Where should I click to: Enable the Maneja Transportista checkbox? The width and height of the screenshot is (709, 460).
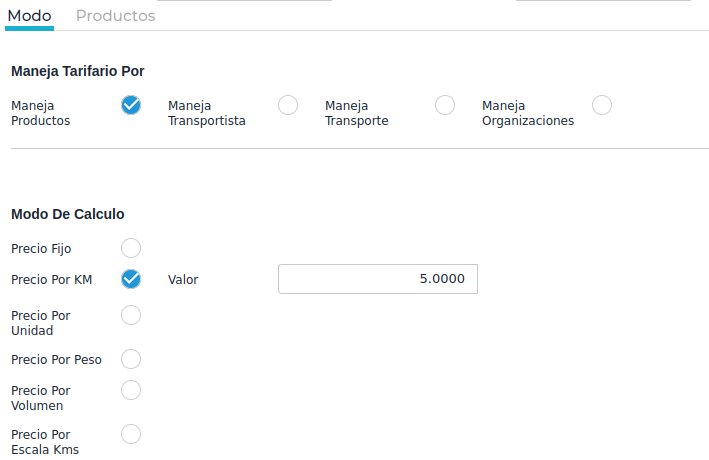(288, 105)
